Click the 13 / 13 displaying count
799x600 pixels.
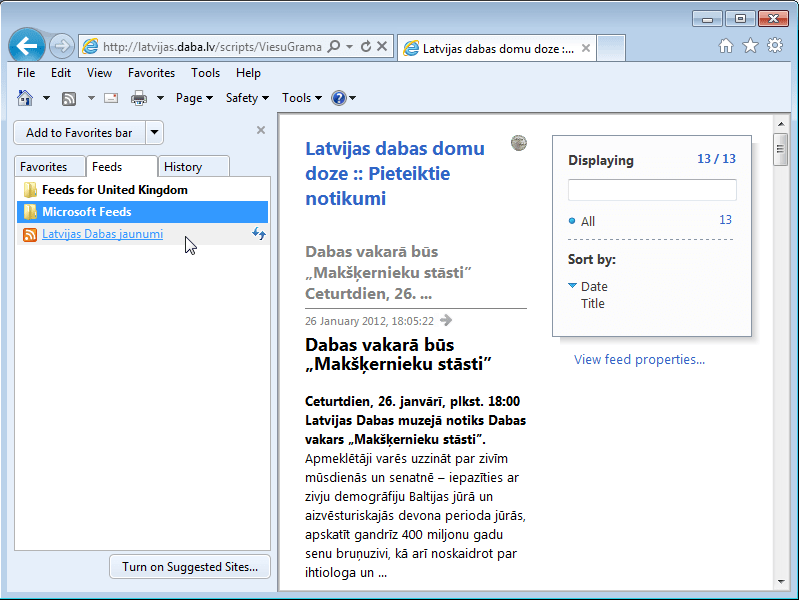(716, 159)
